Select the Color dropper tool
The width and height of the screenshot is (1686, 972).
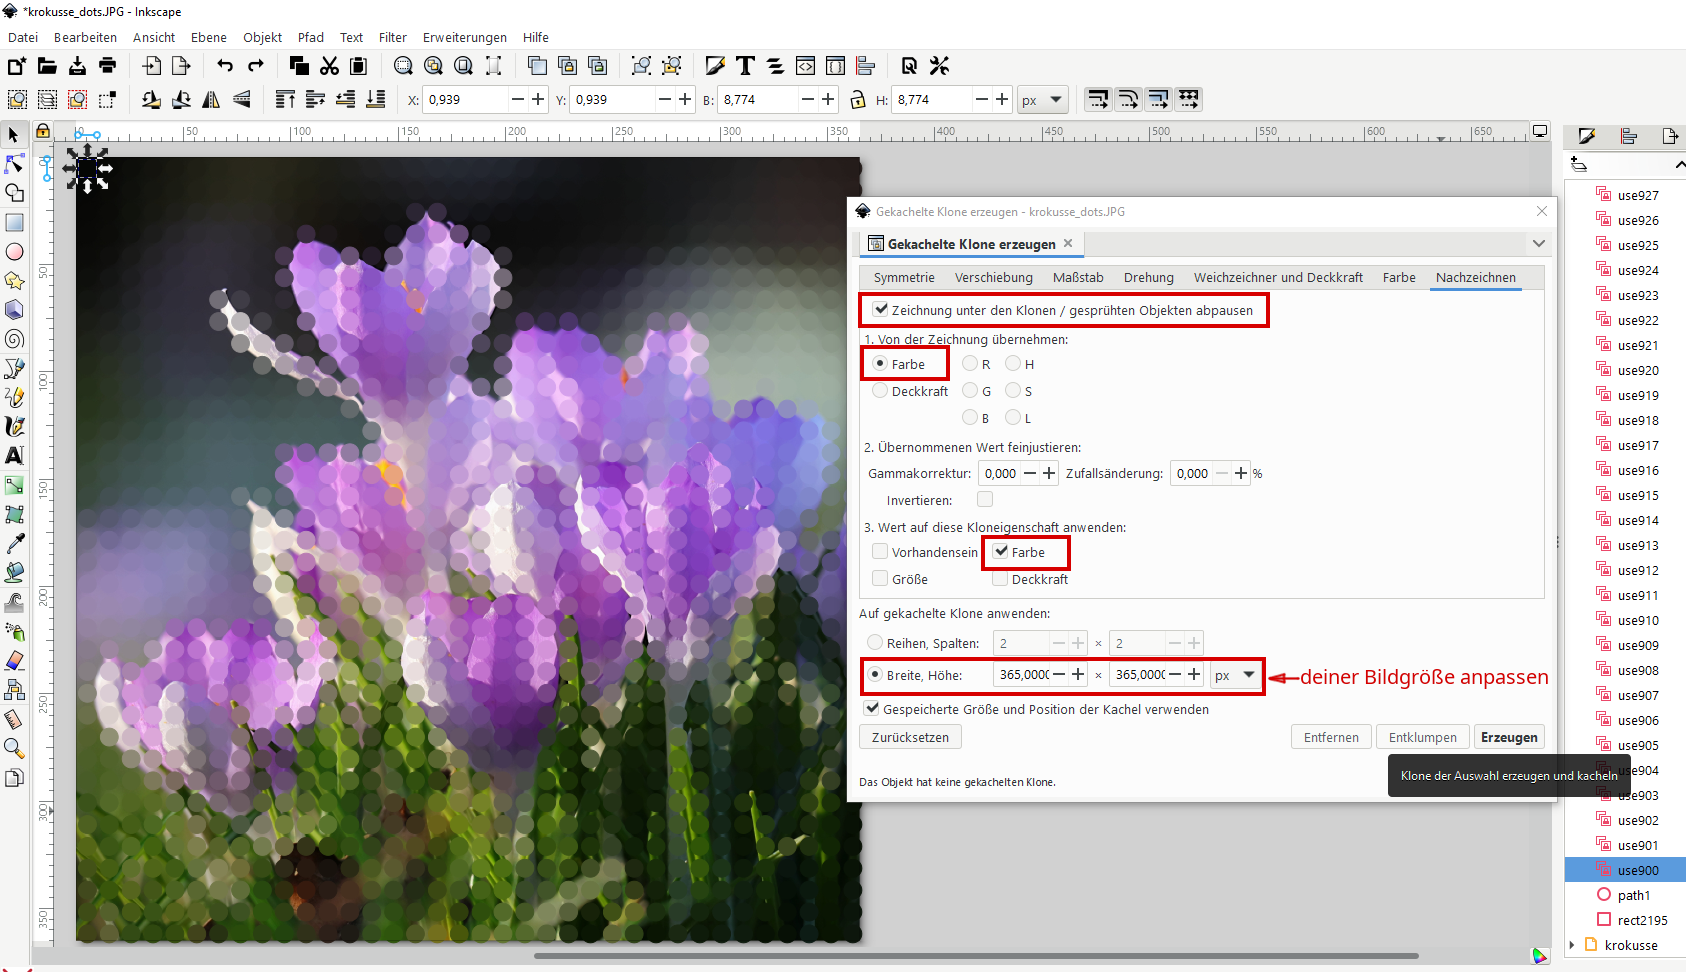(x=14, y=544)
